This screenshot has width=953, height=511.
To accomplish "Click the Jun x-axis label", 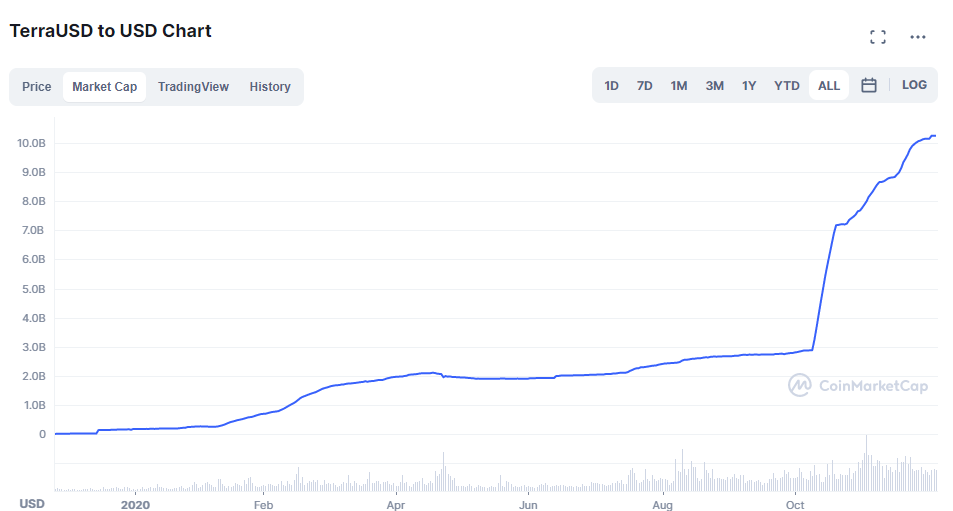I will (528, 505).
